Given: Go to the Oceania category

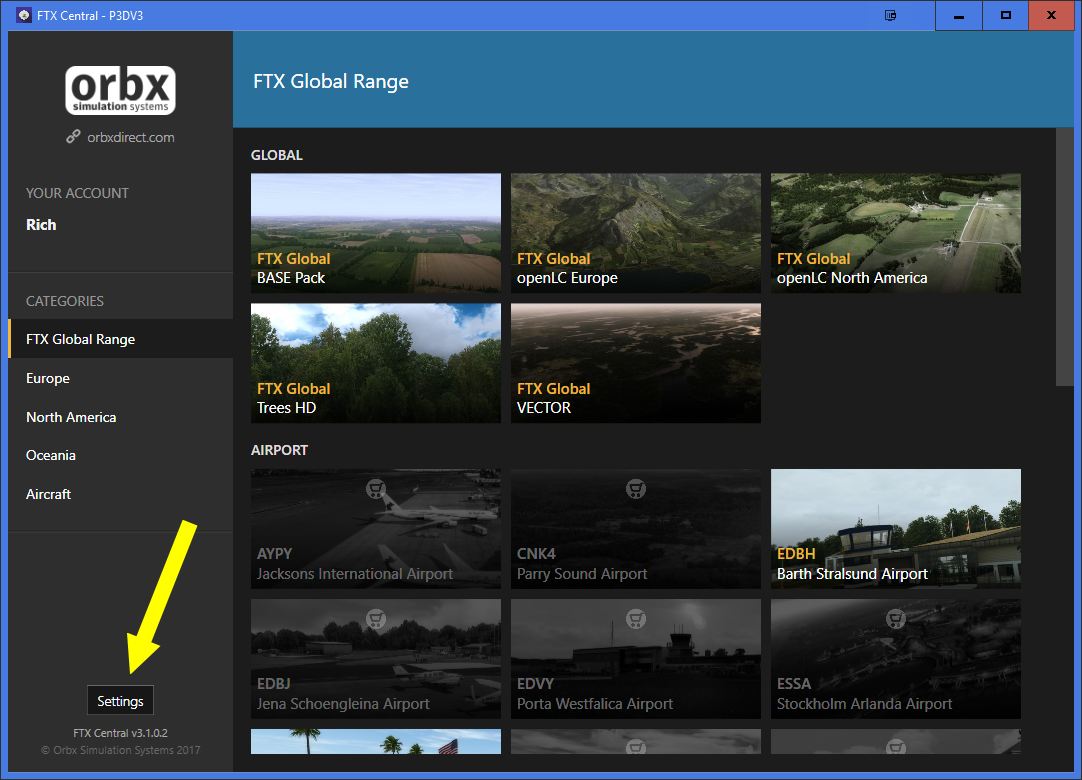Looking at the screenshot, I should pyautogui.click(x=121, y=456).
